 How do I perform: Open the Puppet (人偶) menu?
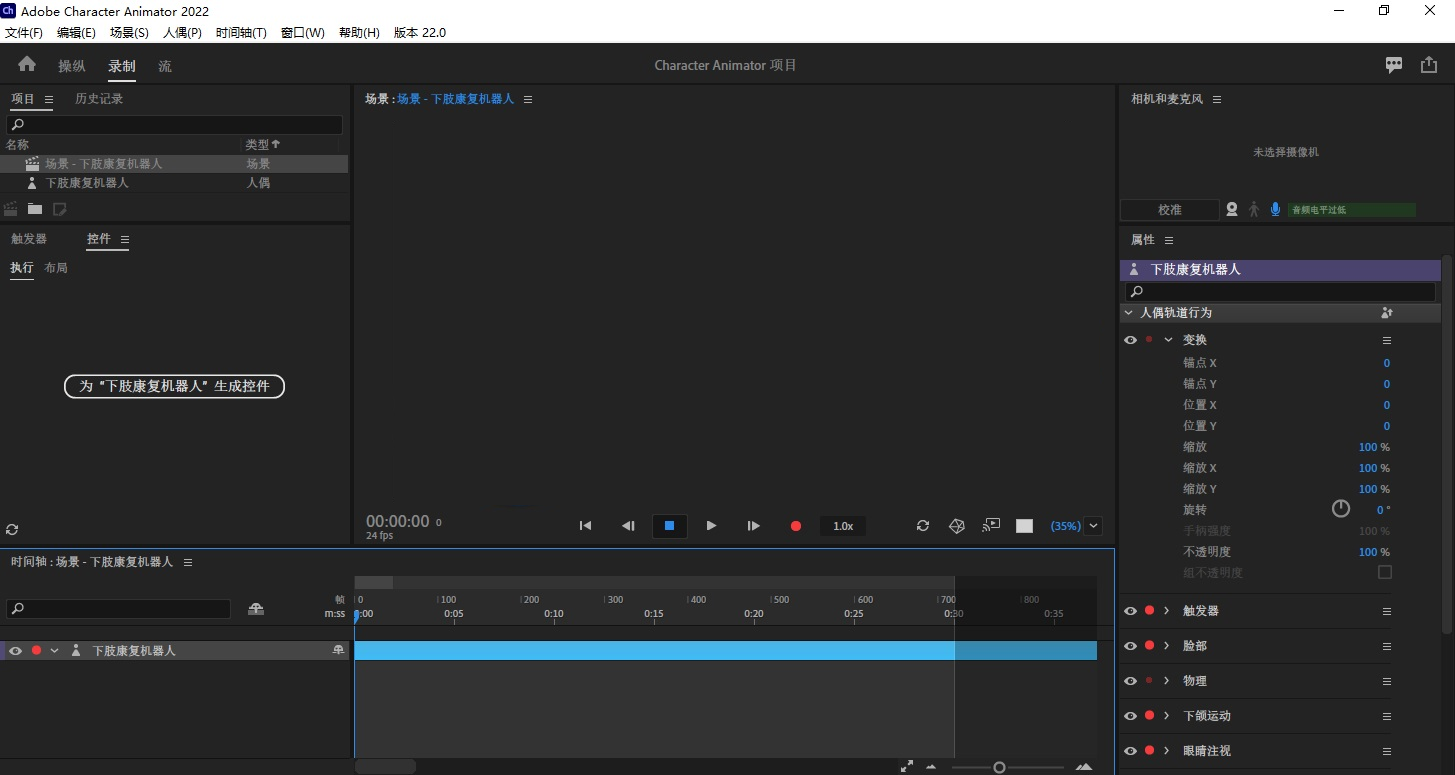(x=182, y=32)
